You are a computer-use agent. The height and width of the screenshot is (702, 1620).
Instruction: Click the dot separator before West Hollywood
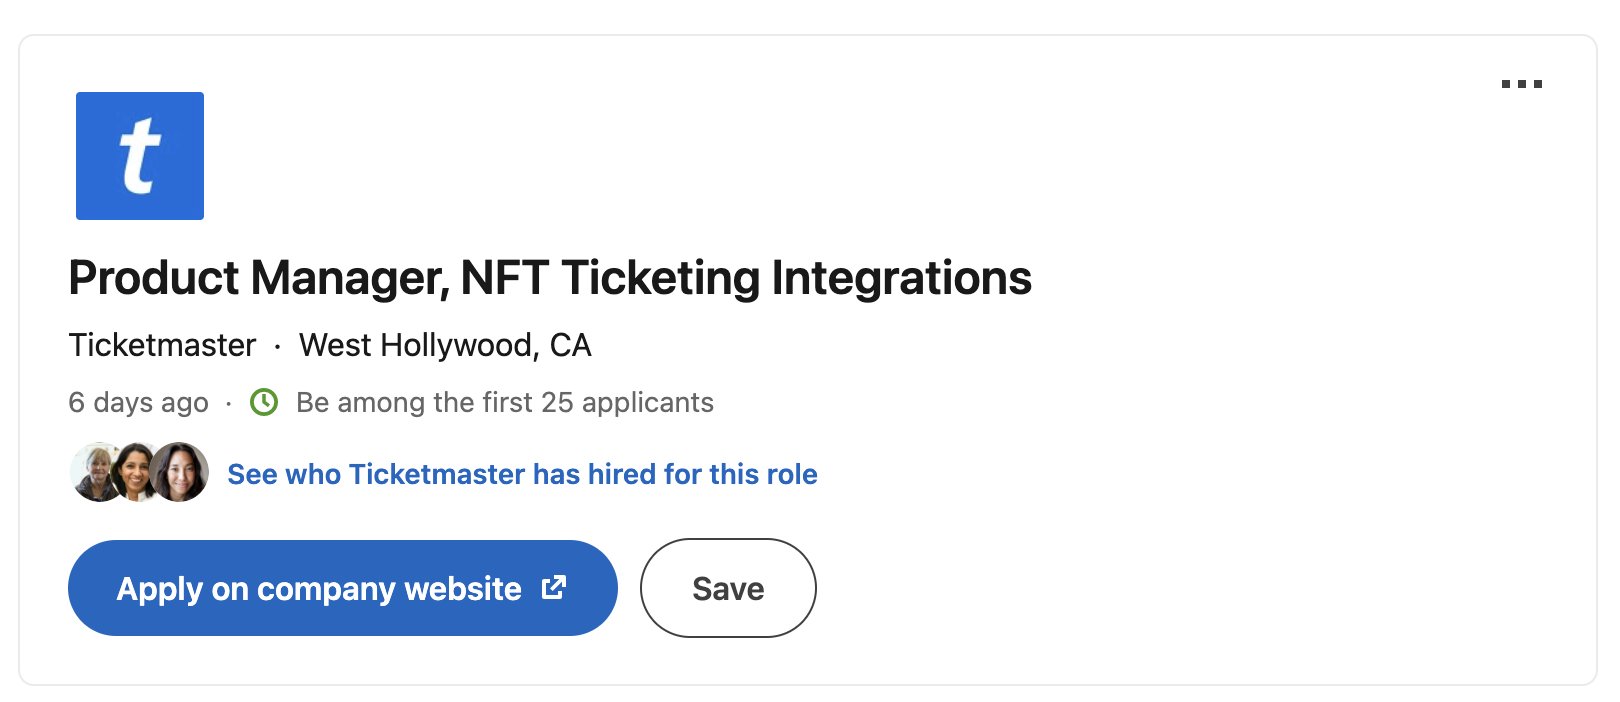click(x=277, y=346)
